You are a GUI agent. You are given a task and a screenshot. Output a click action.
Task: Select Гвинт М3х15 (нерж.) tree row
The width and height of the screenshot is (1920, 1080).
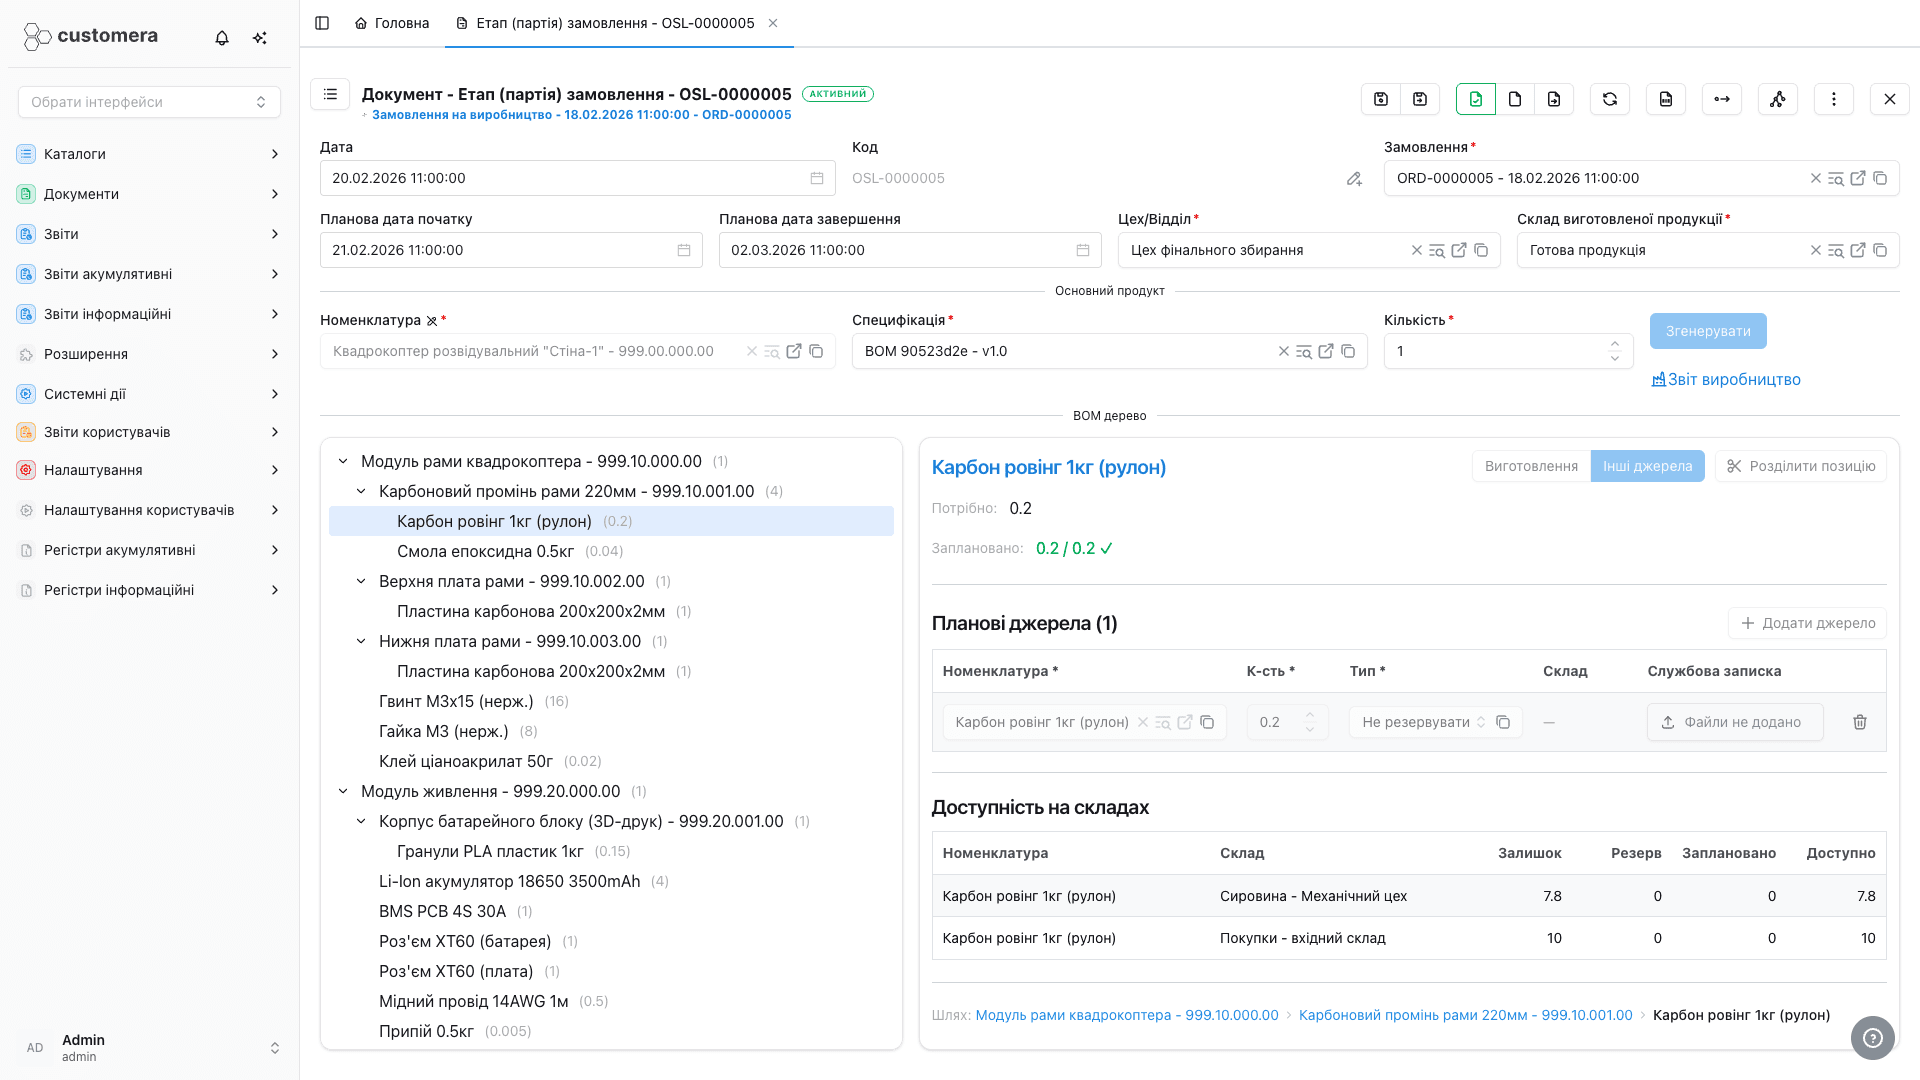611,701
